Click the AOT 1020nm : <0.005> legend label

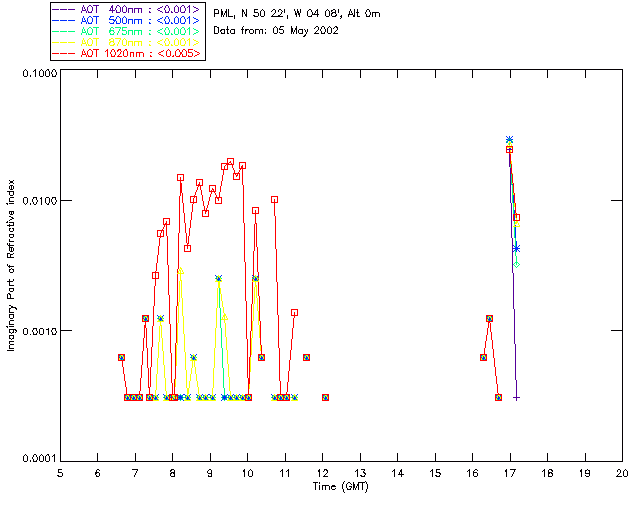click(x=140, y=53)
